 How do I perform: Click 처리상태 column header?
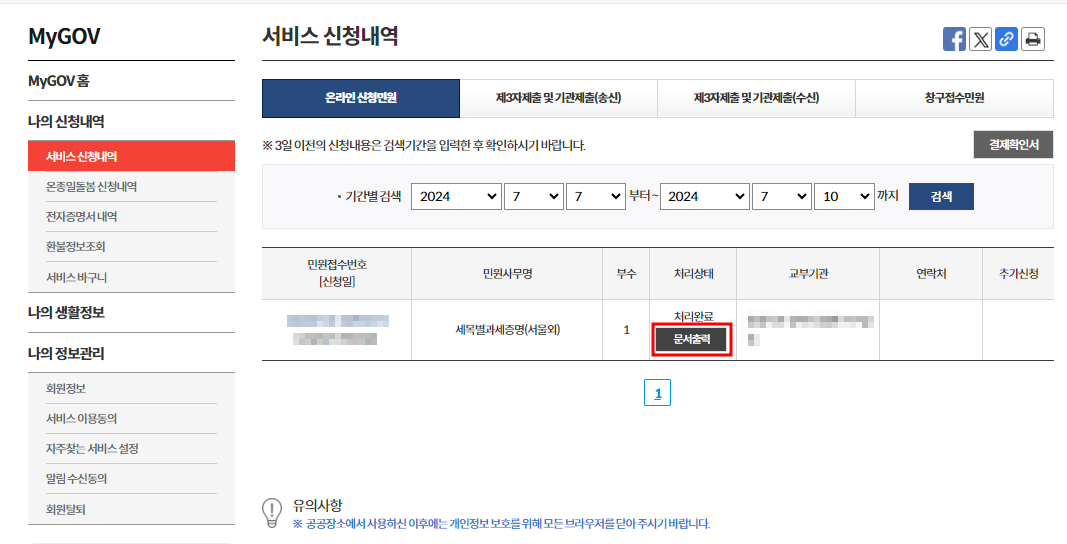[693, 274]
